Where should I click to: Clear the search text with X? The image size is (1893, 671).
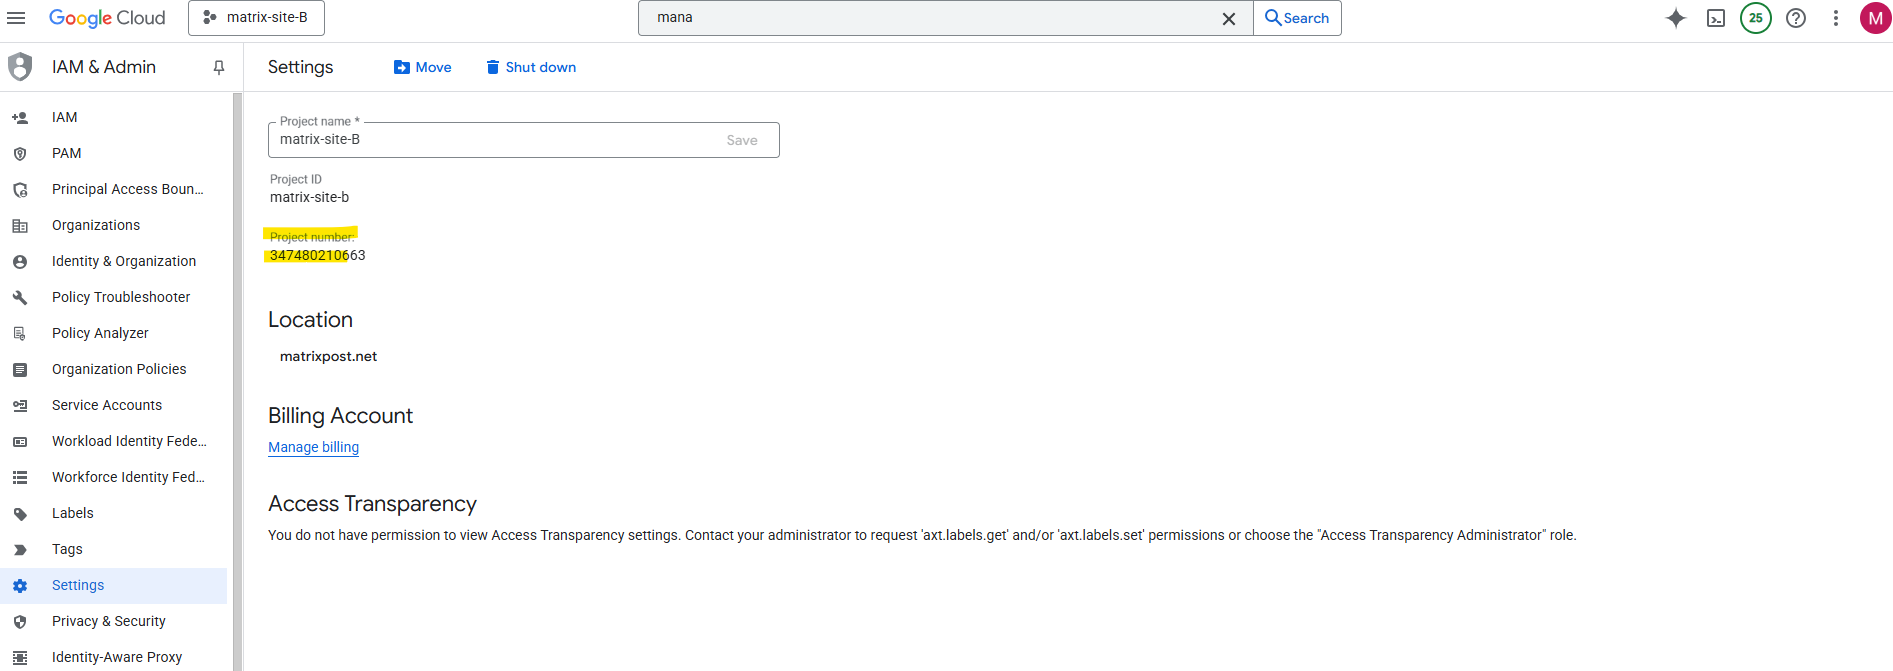[x=1229, y=18]
